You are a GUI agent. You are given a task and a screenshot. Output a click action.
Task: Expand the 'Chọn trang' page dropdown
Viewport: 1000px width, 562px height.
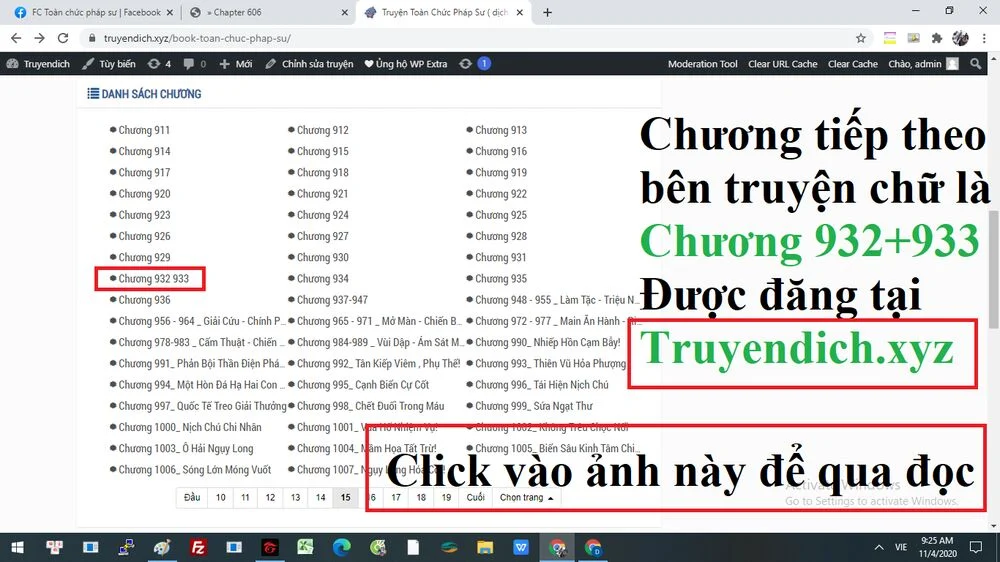point(525,497)
